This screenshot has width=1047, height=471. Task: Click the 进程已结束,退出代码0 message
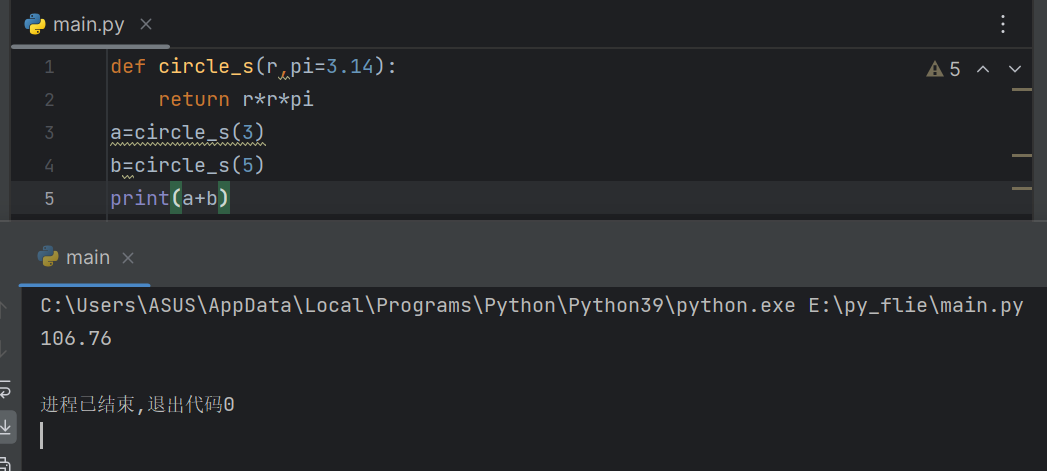click(138, 405)
